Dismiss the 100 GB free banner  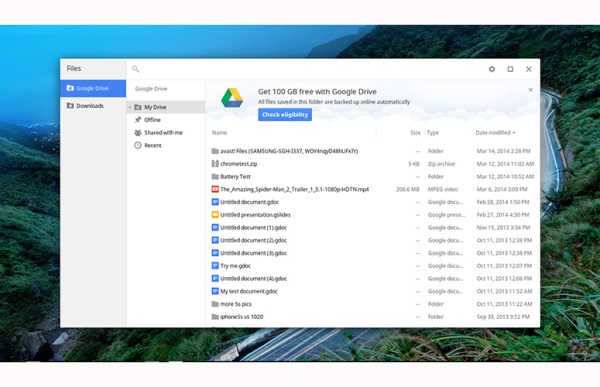coord(530,90)
